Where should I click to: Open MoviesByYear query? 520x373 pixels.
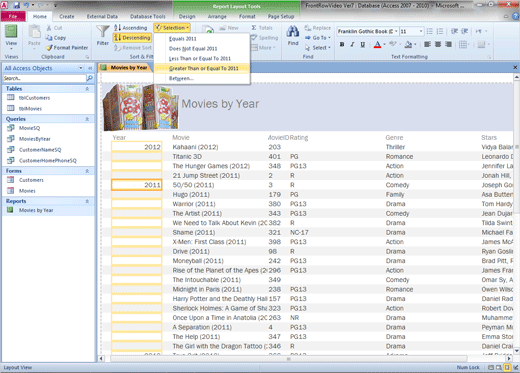coord(34,139)
